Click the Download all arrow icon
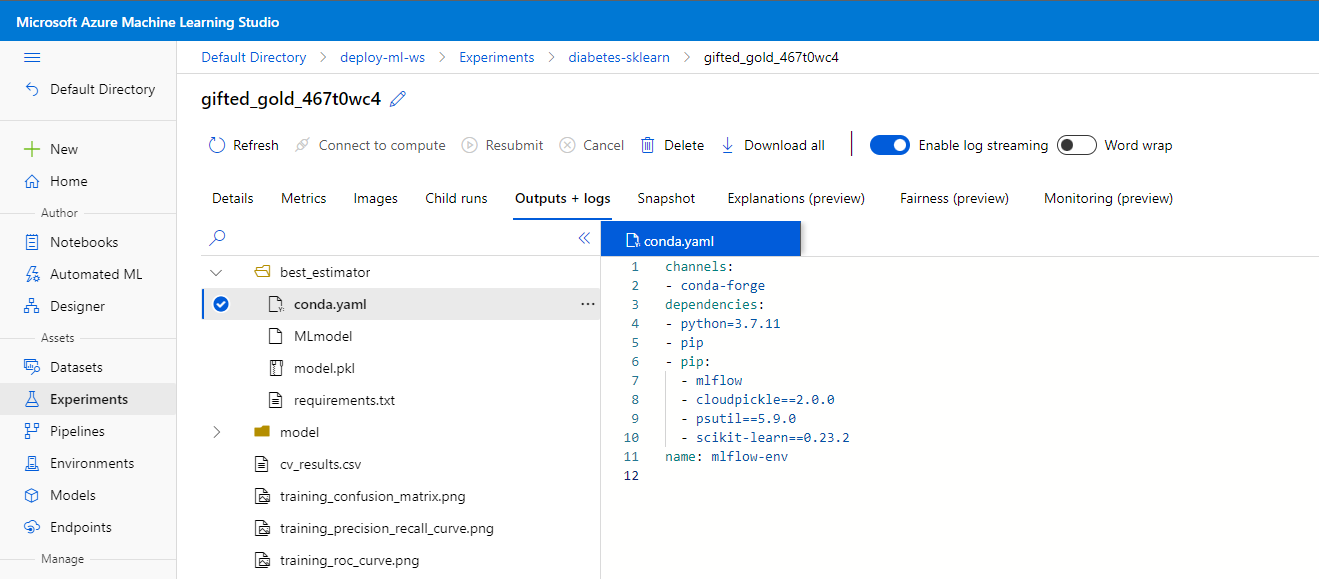 pyautogui.click(x=728, y=145)
